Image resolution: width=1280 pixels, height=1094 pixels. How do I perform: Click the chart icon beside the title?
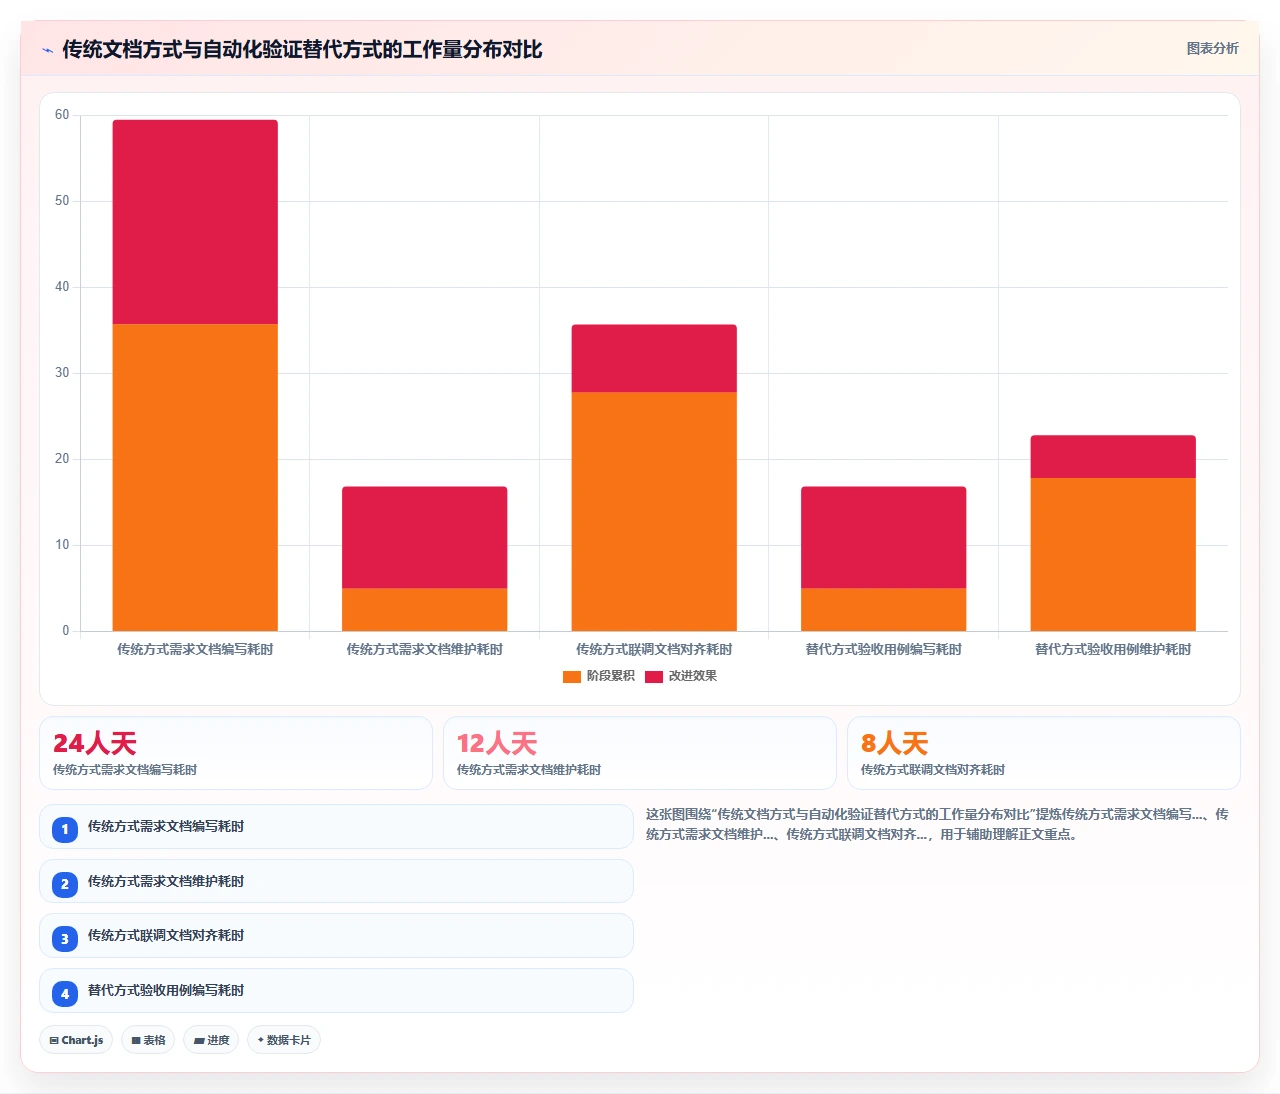click(47, 50)
